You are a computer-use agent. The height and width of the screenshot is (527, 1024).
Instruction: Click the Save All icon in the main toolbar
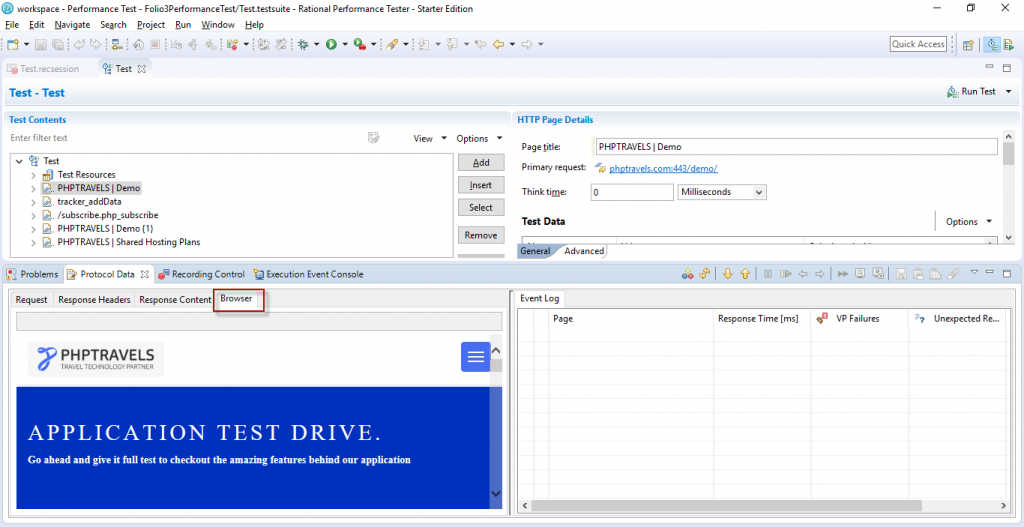point(57,44)
